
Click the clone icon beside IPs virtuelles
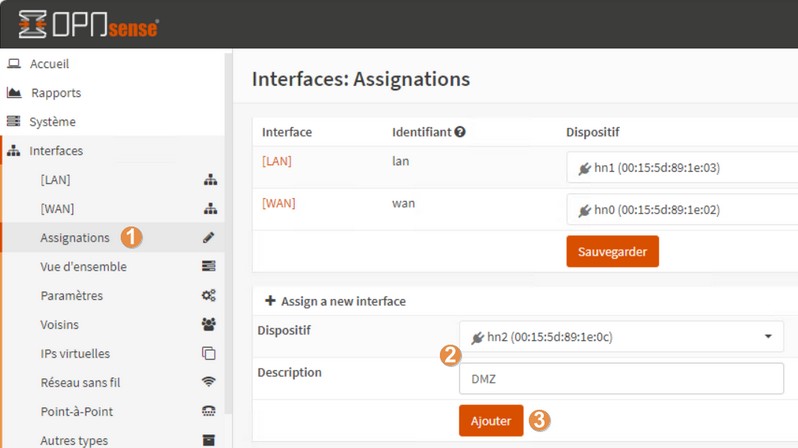[208, 354]
